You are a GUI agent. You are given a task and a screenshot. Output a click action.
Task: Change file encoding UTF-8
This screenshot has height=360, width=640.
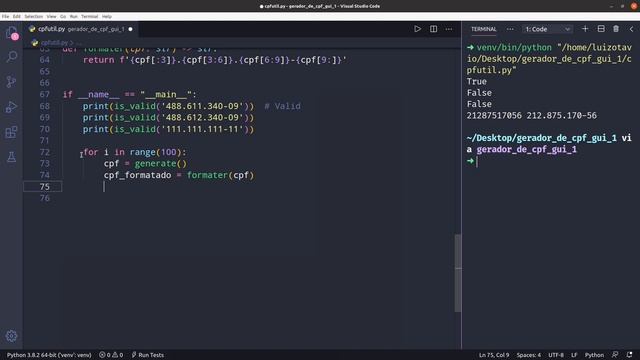pyautogui.click(x=556, y=355)
